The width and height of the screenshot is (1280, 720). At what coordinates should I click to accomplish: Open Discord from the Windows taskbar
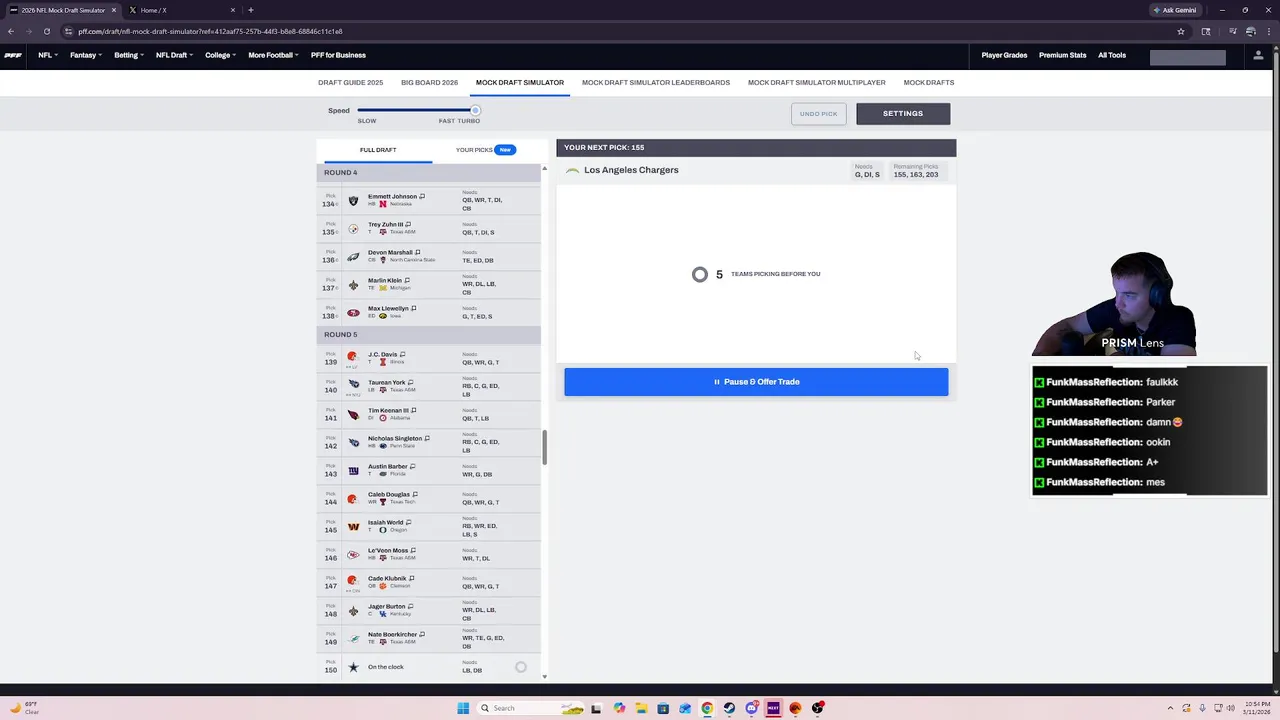[x=751, y=708]
